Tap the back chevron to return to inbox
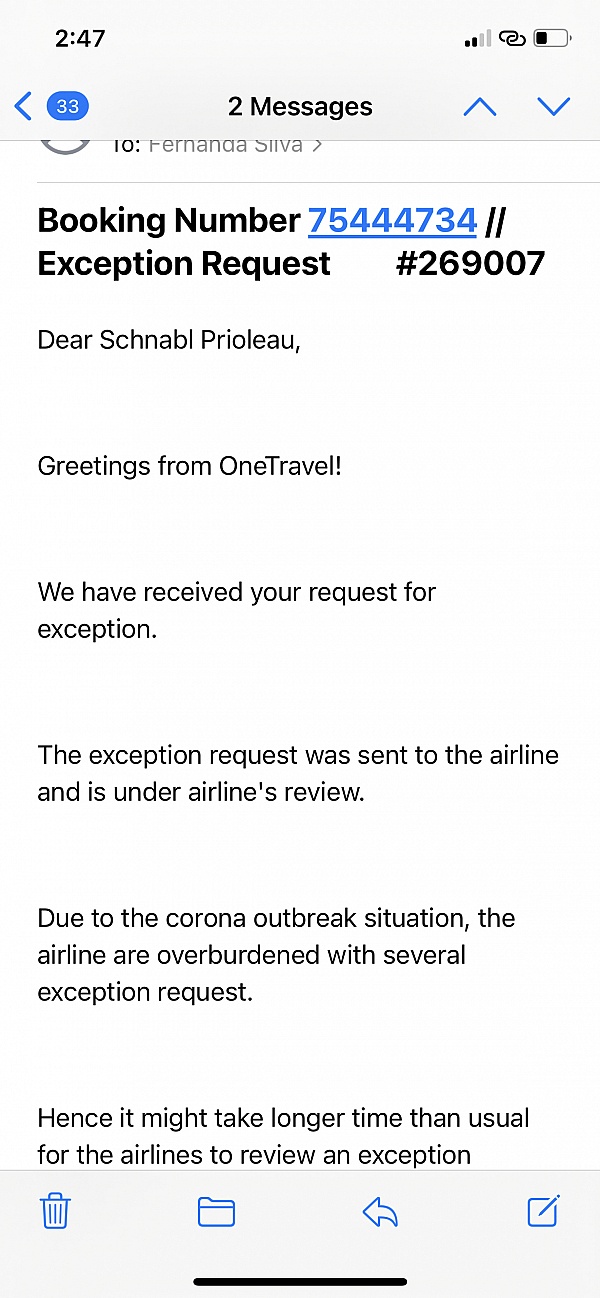Image resolution: width=600 pixels, height=1298 pixels. (24, 106)
